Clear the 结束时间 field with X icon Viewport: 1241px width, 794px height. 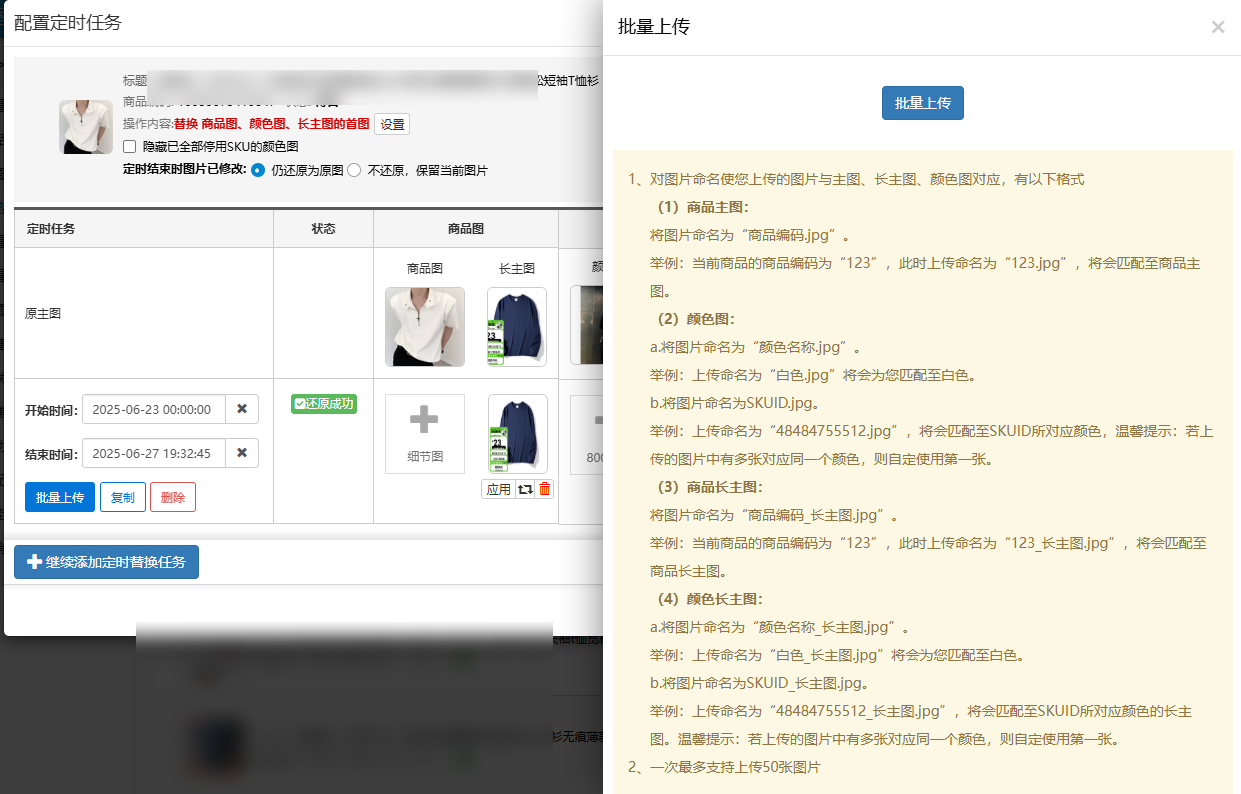coord(242,453)
